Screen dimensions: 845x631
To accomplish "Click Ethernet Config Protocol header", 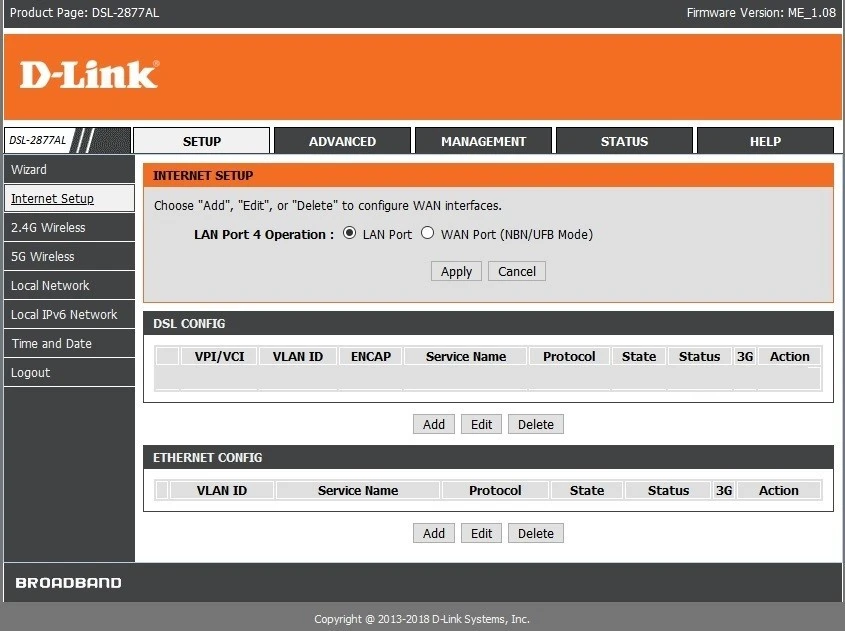I will coord(495,490).
